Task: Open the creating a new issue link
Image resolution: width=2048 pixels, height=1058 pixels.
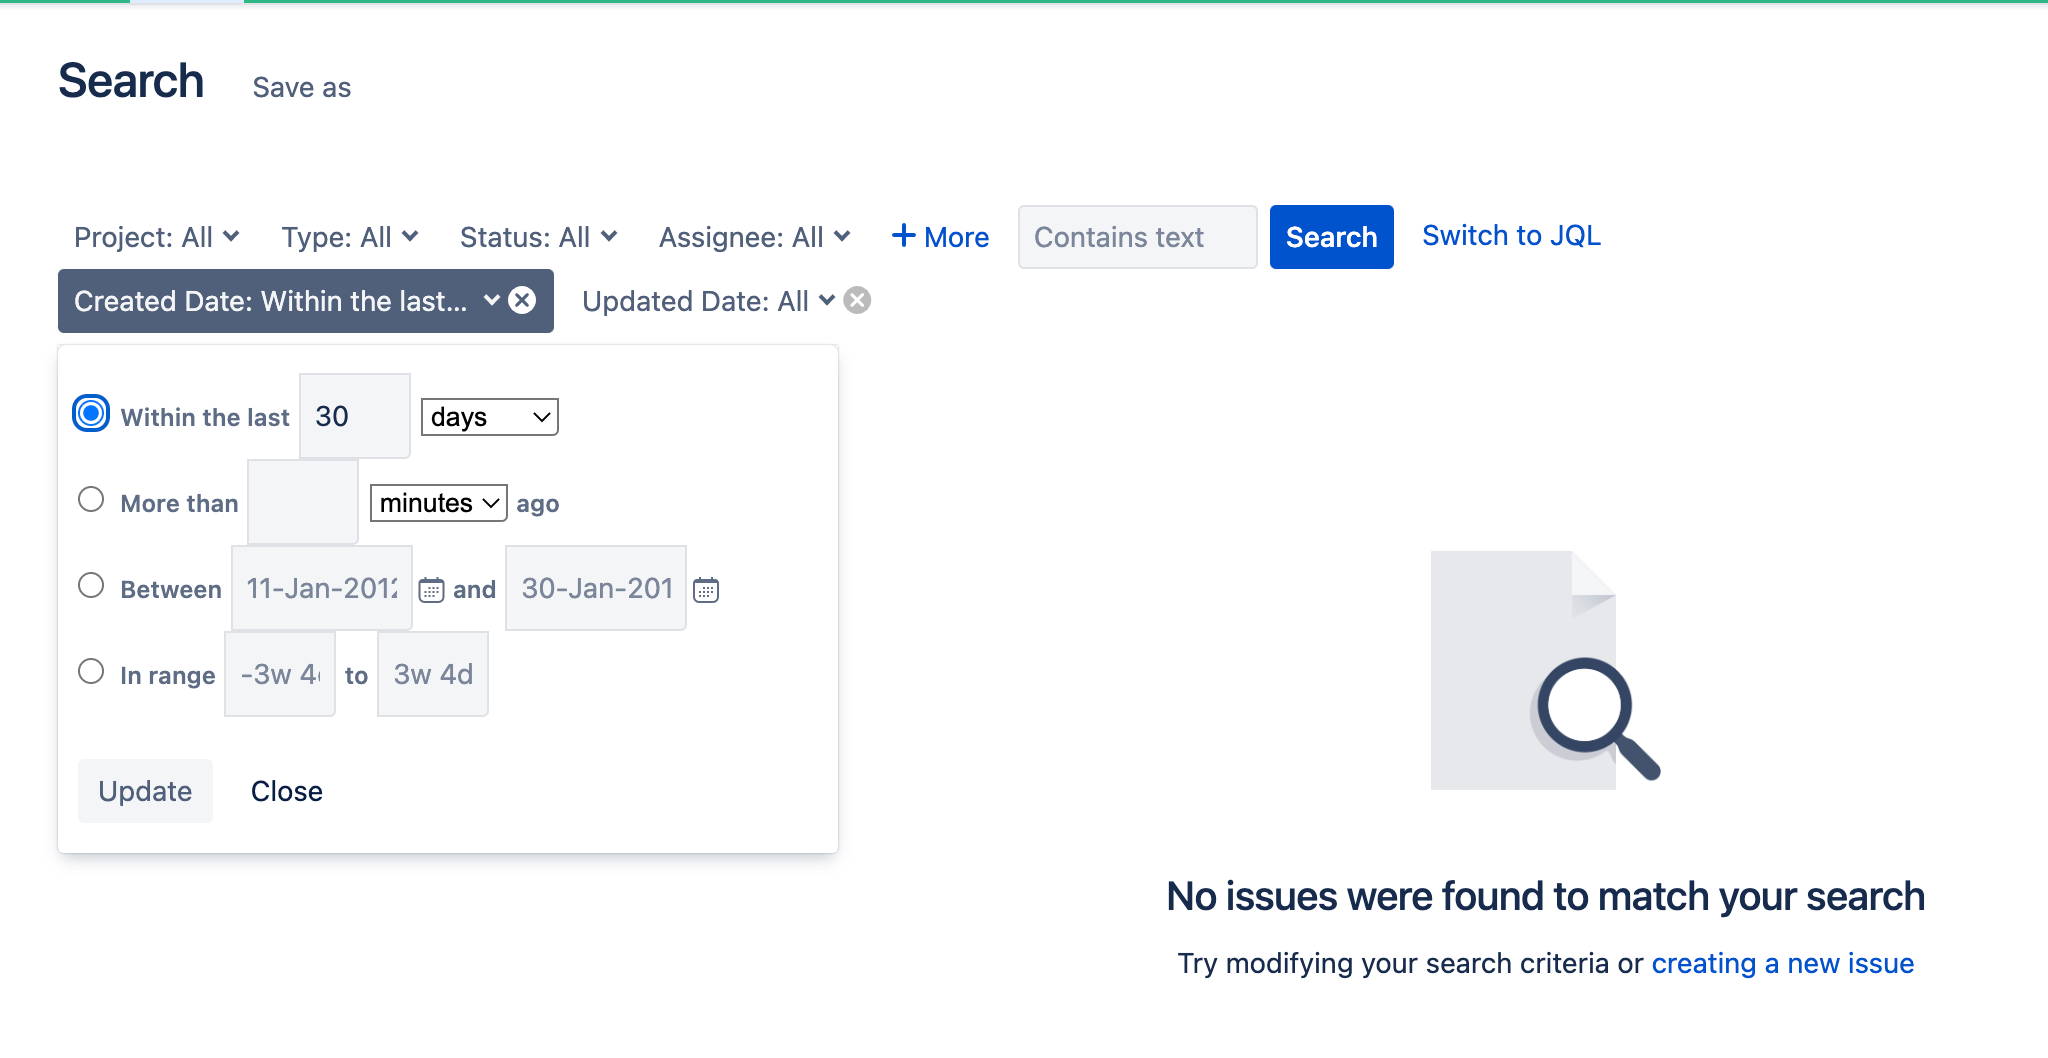Action: point(1782,963)
